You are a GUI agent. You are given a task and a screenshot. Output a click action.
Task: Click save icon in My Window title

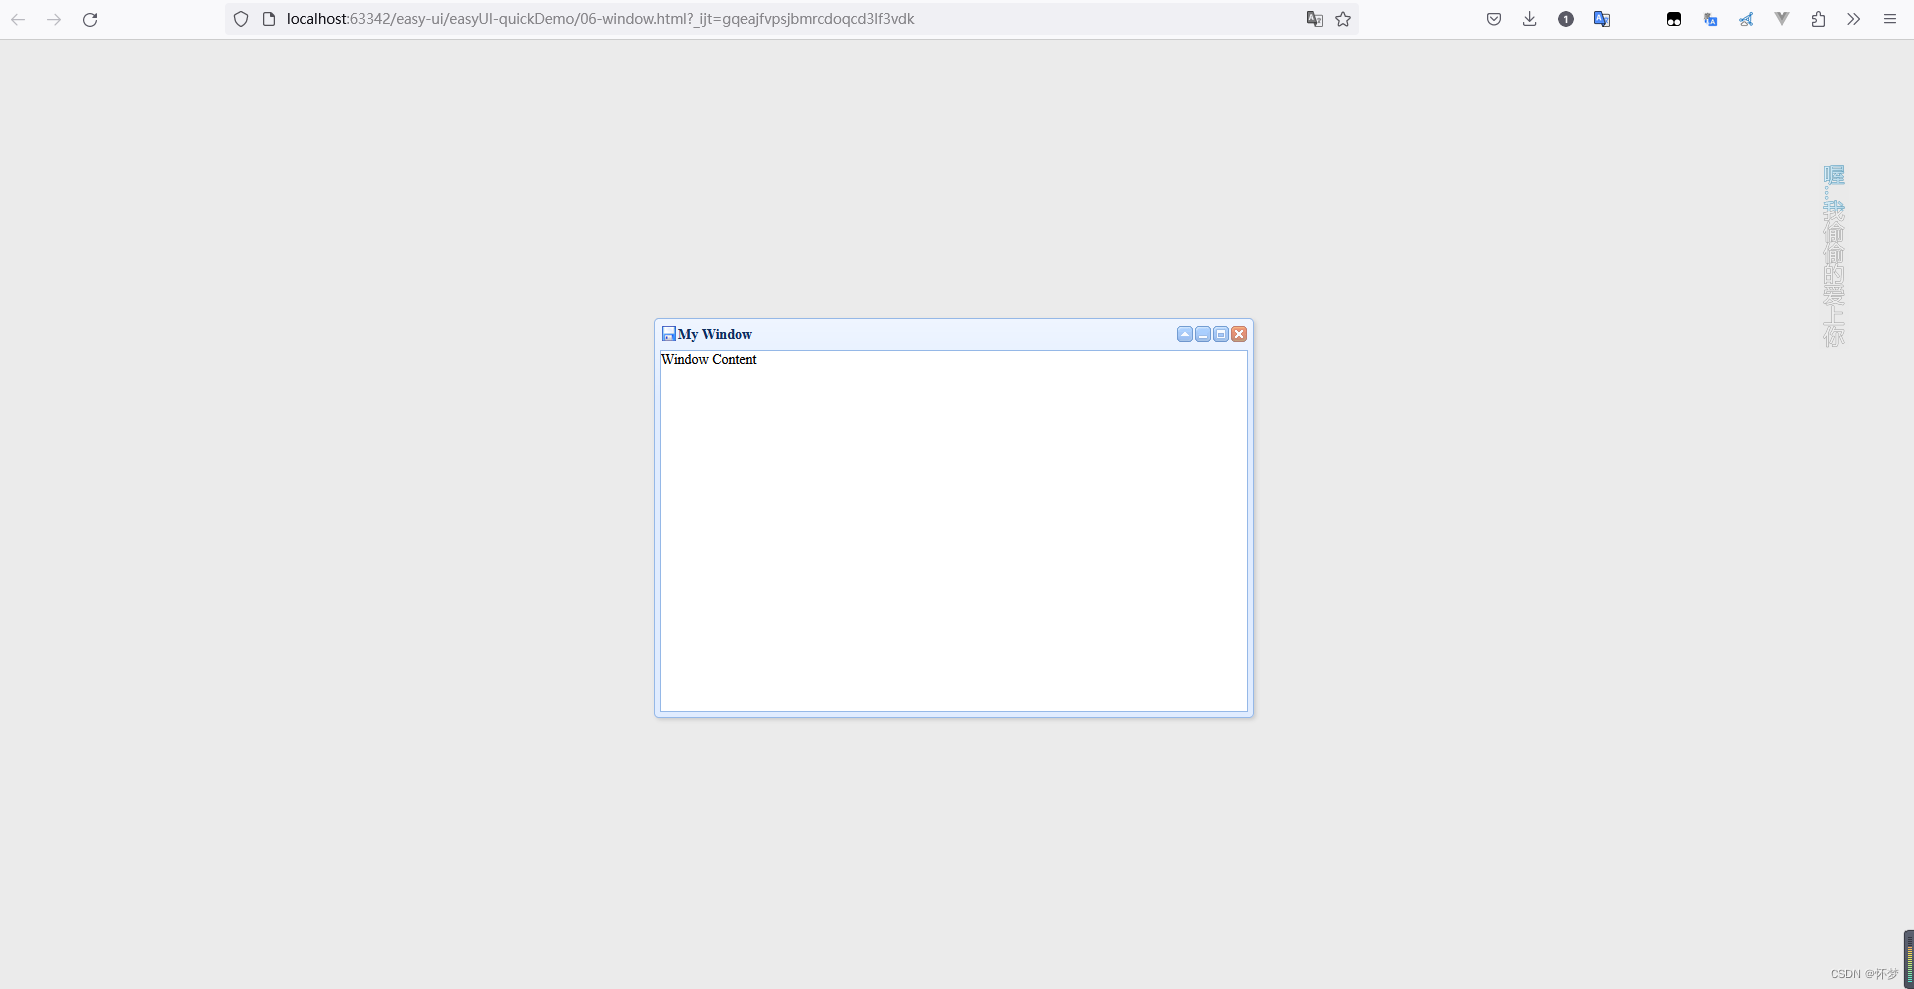click(669, 334)
